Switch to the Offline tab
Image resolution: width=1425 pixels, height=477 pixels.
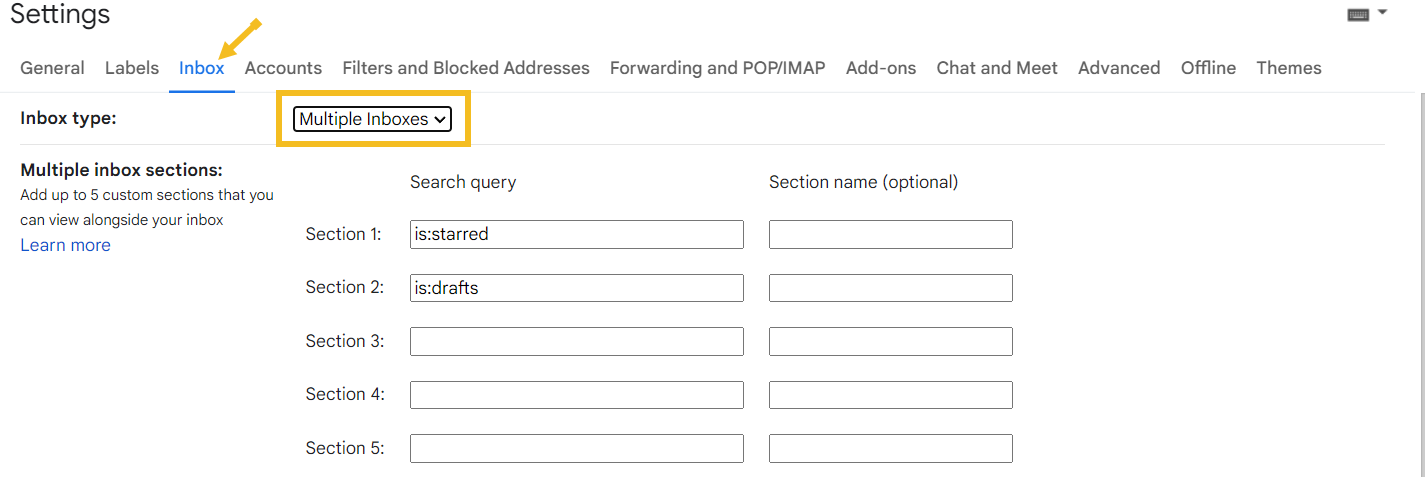(x=1208, y=68)
